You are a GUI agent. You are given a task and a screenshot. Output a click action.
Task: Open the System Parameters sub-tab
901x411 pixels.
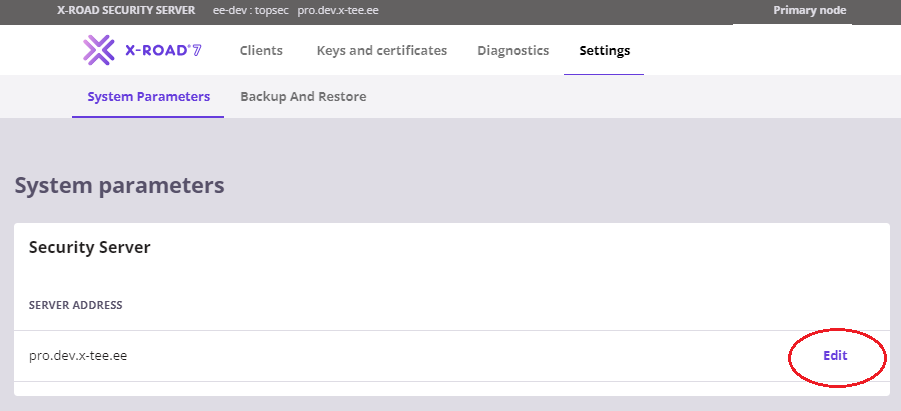pyautogui.click(x=148, y=97)
